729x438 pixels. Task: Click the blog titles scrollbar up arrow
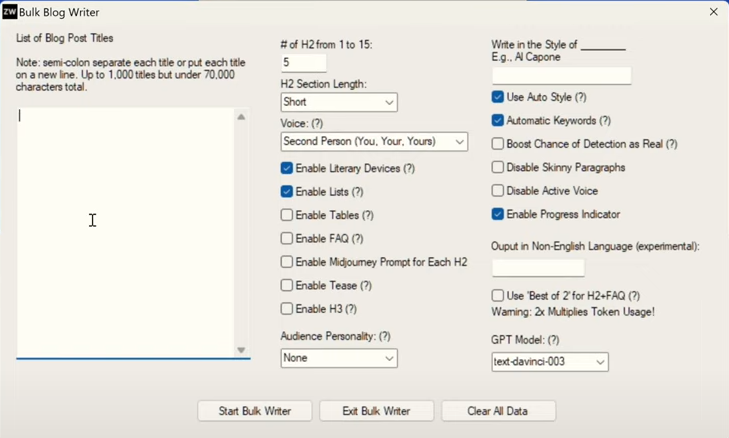[241, 118]
